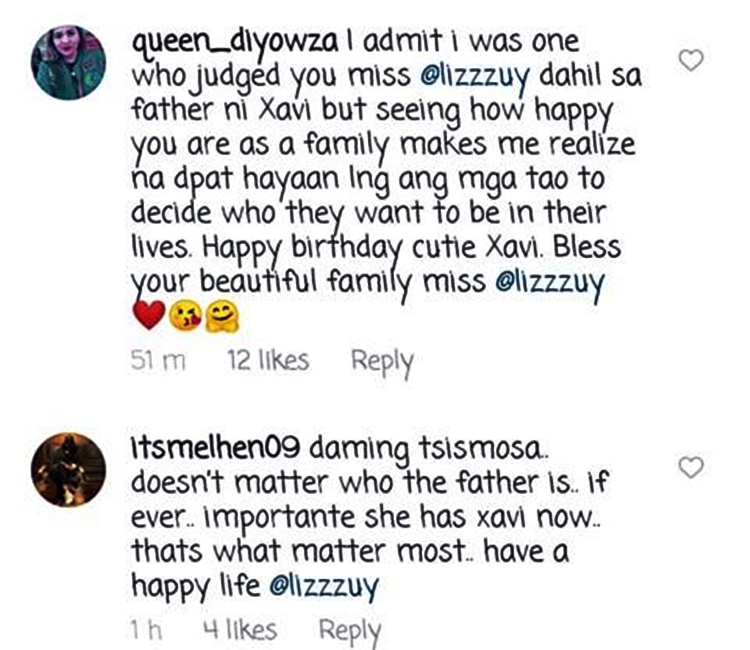Click the hugging face emoji
The height and width of the screenshot is (650, 750).
tap(222, 317)
